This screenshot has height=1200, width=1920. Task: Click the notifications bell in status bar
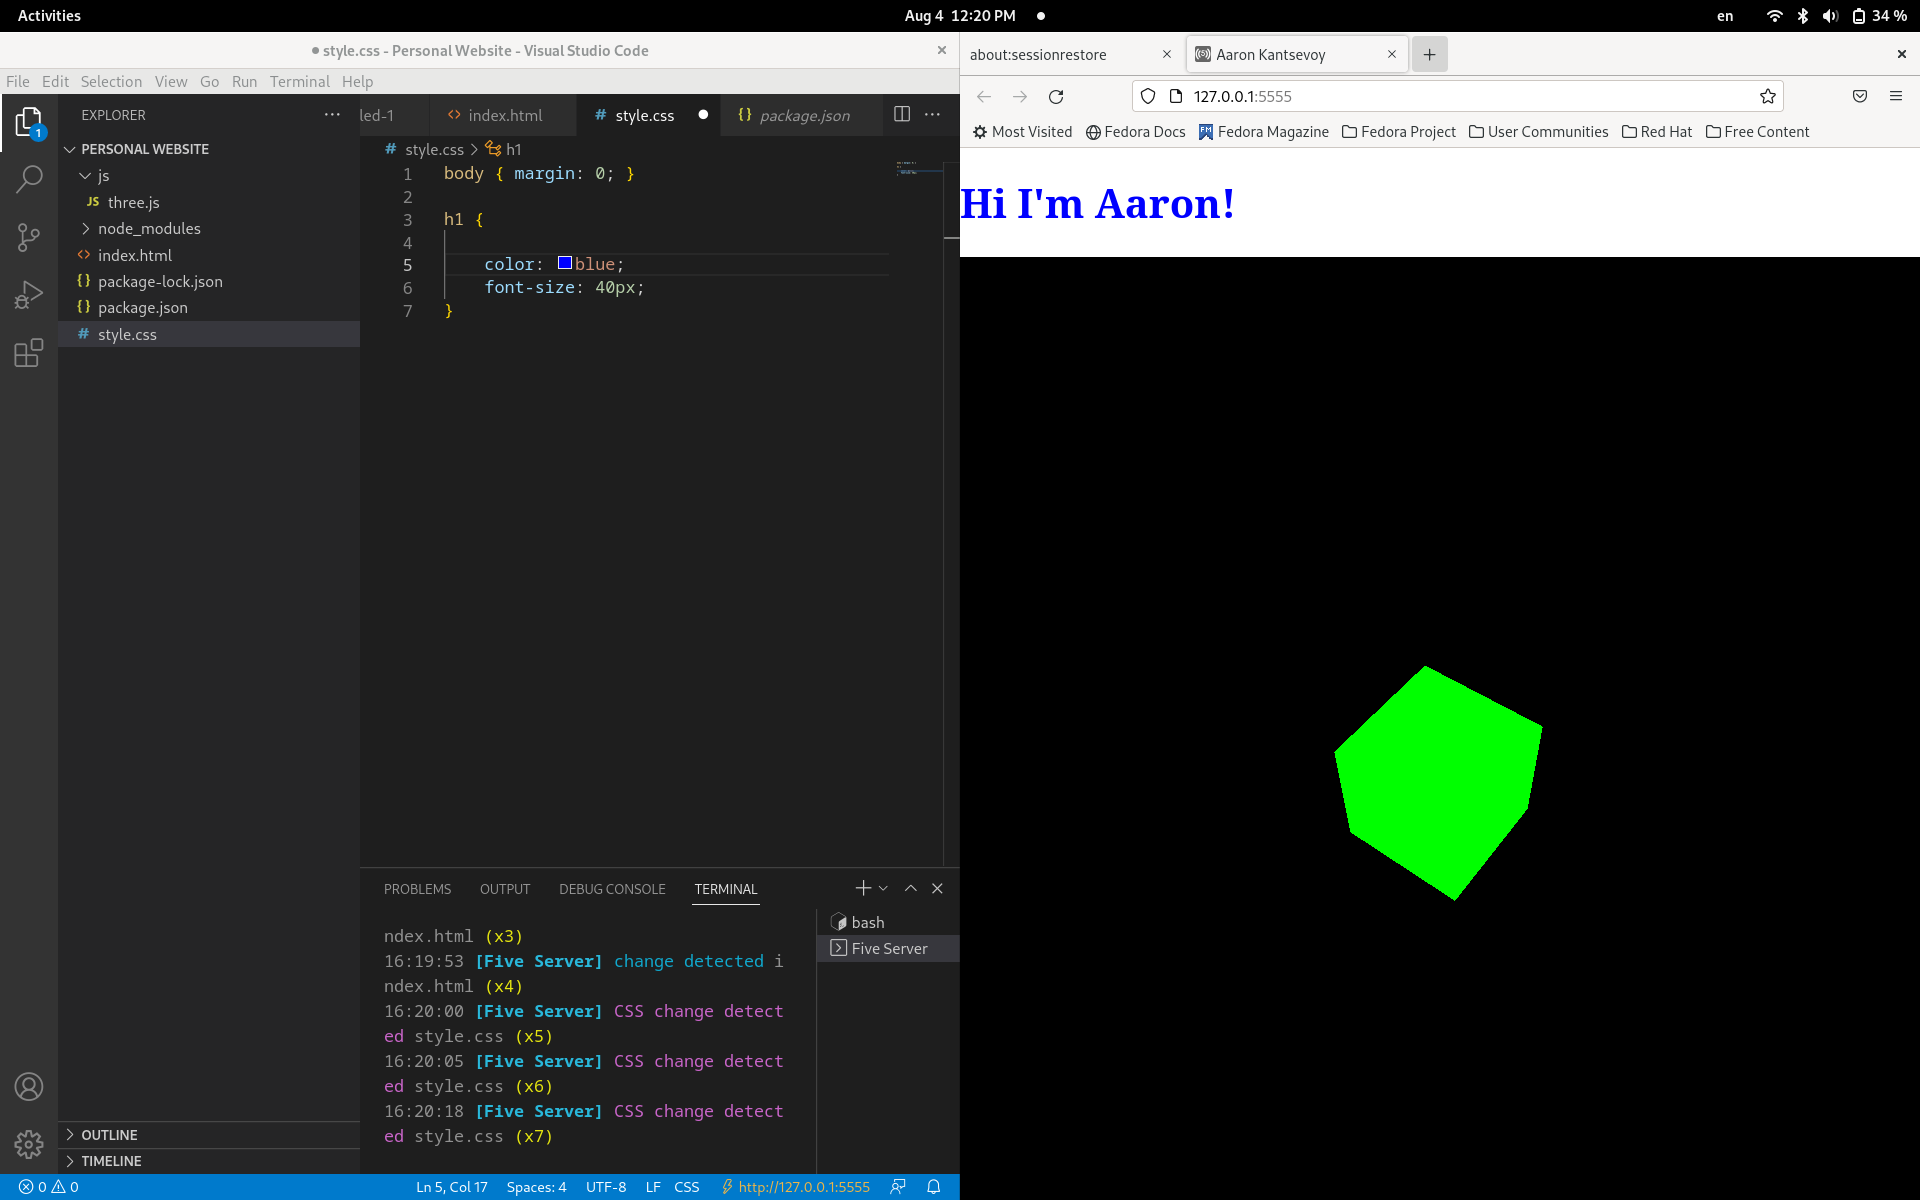(x=933, y=1187)
